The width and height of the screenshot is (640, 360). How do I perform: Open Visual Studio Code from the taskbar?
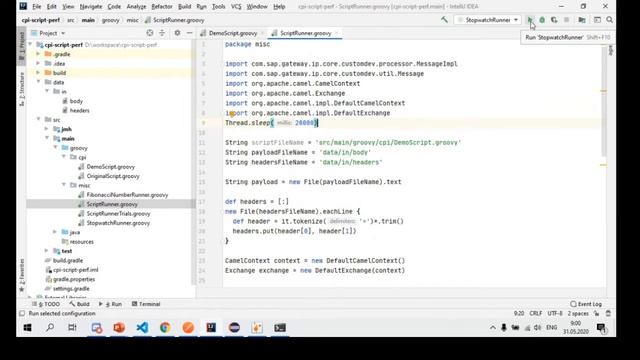142,327
